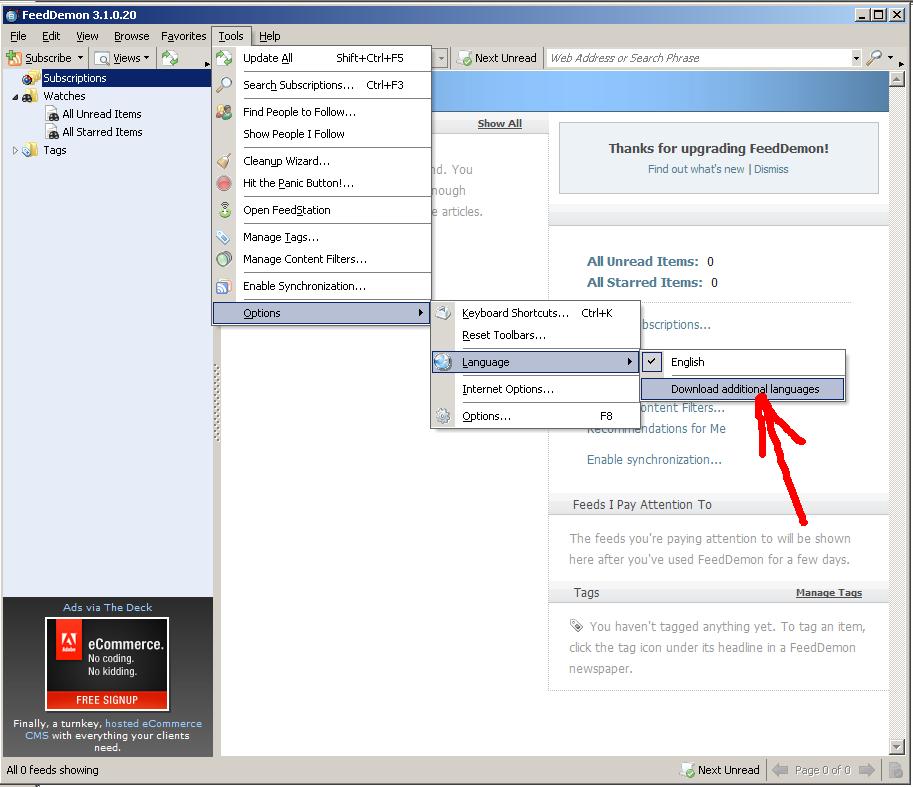The image size is (913, 787).
Task: Choose Internet Options menu entry
Action: tap(535, 389)
